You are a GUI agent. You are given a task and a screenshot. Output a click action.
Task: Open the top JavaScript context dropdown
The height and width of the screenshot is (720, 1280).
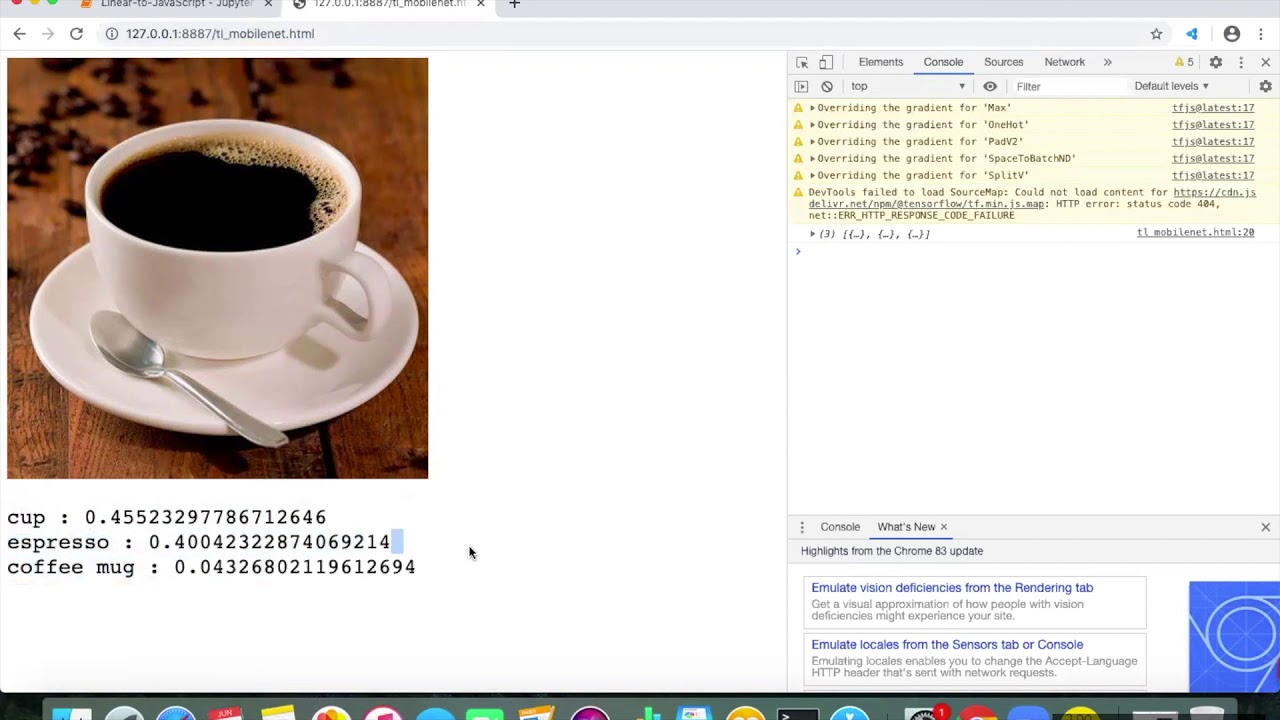coord(908,87)
